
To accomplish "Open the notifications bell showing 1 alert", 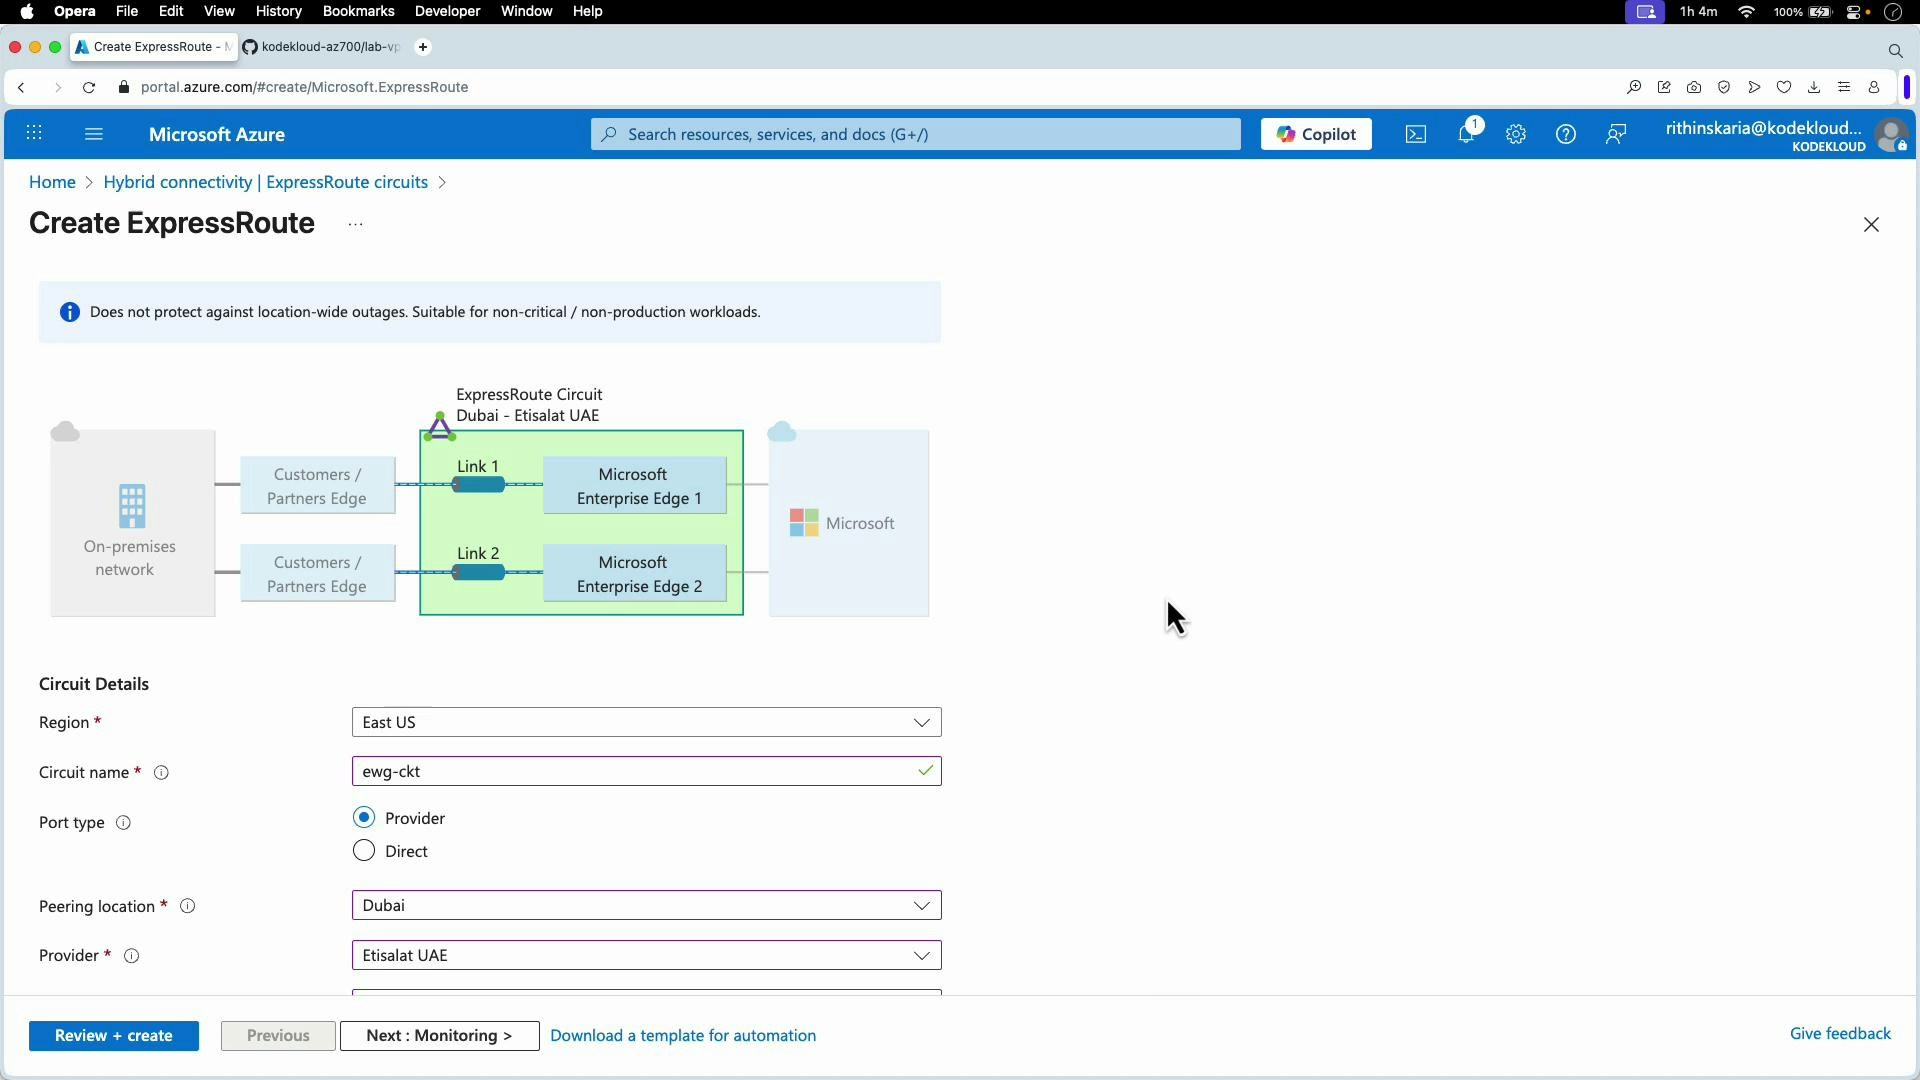I will point(1467,134).
